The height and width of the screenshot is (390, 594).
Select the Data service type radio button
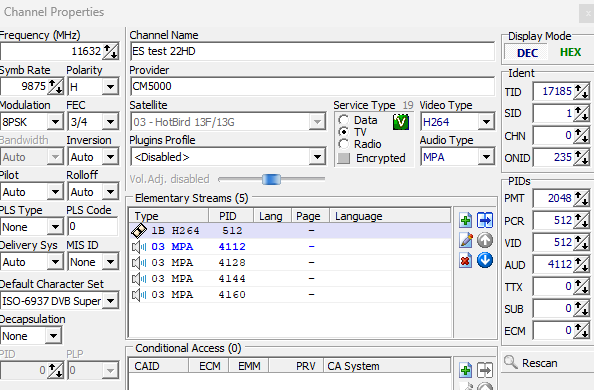point(344,120)
